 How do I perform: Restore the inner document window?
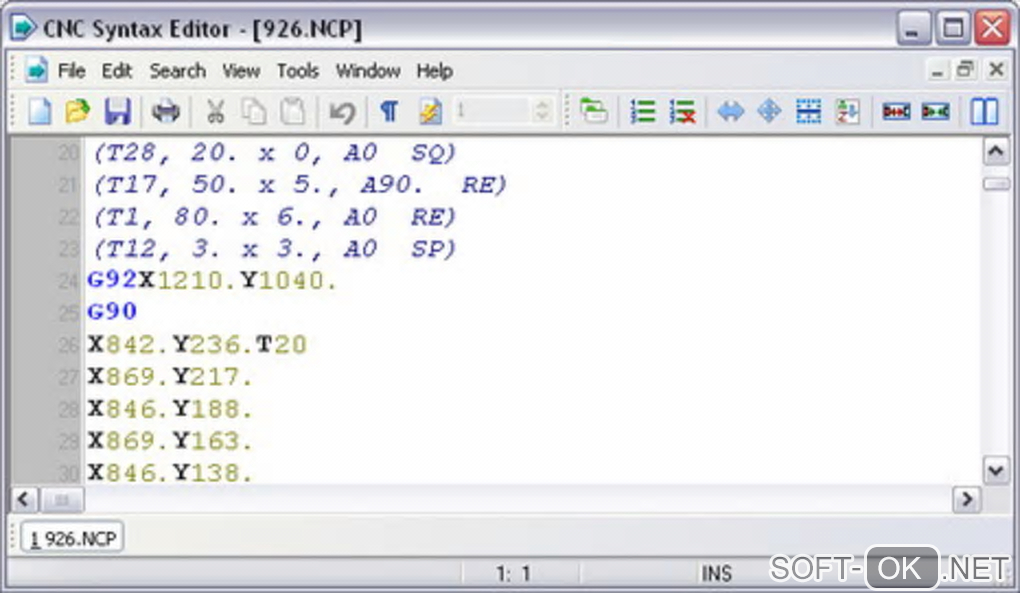click(965, 69)
